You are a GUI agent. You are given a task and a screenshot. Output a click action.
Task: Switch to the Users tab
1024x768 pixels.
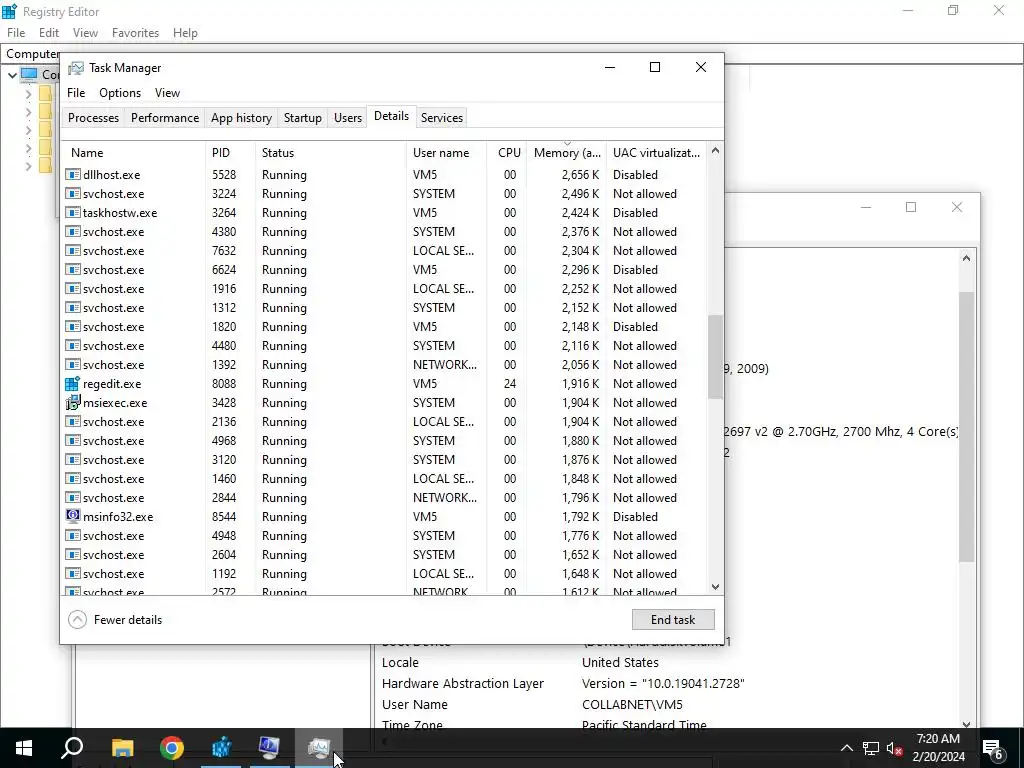click(x=347, y=118)
